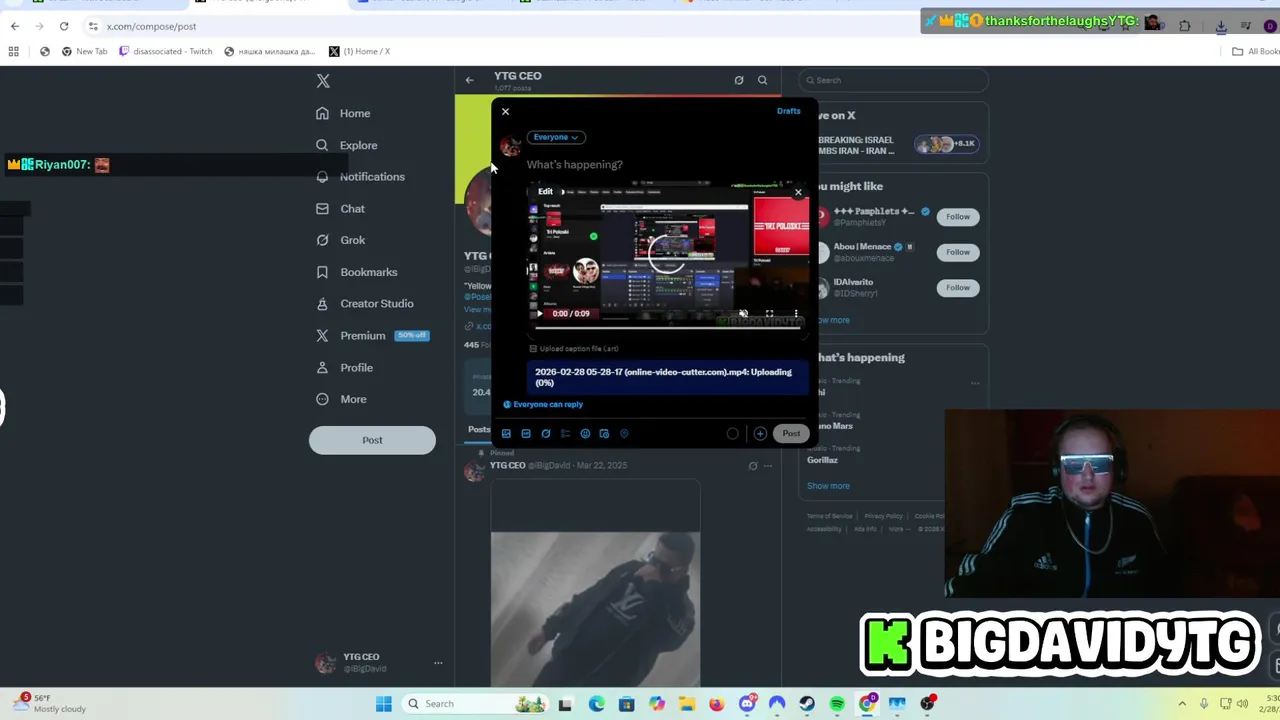Add a GIF to the post
The height and width of the screenshot is (720, 1280).
point(526,434)
